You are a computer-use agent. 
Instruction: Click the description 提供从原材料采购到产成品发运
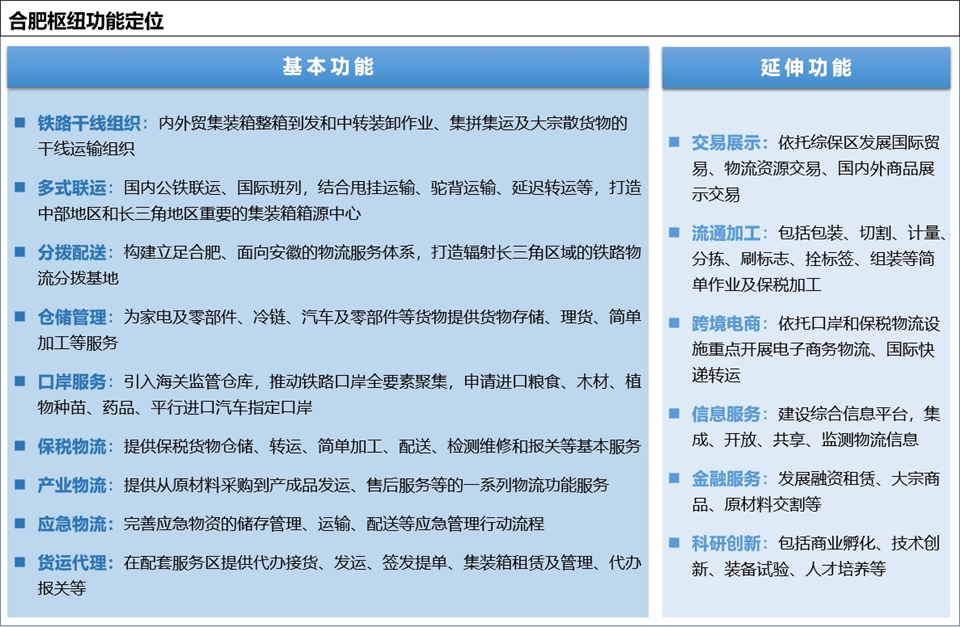[x=237, y=486]
